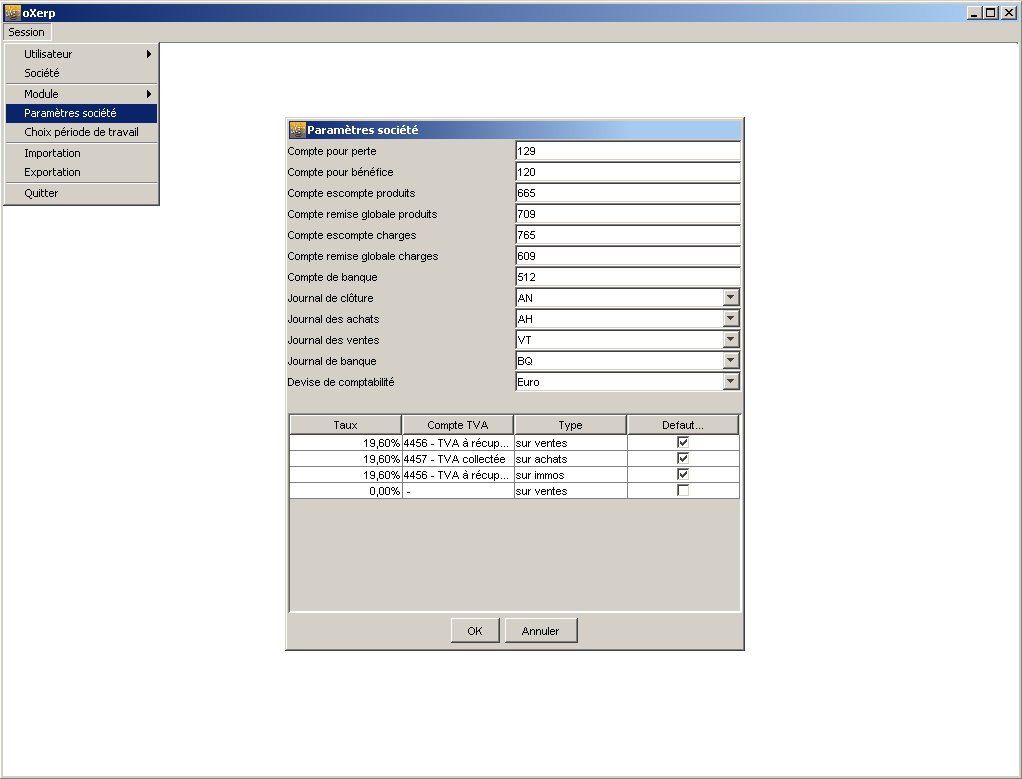Select 4456 TVA cell in sur immos row
The width and height of the screenshot is (1022, 779).
[x=458, y=475]
